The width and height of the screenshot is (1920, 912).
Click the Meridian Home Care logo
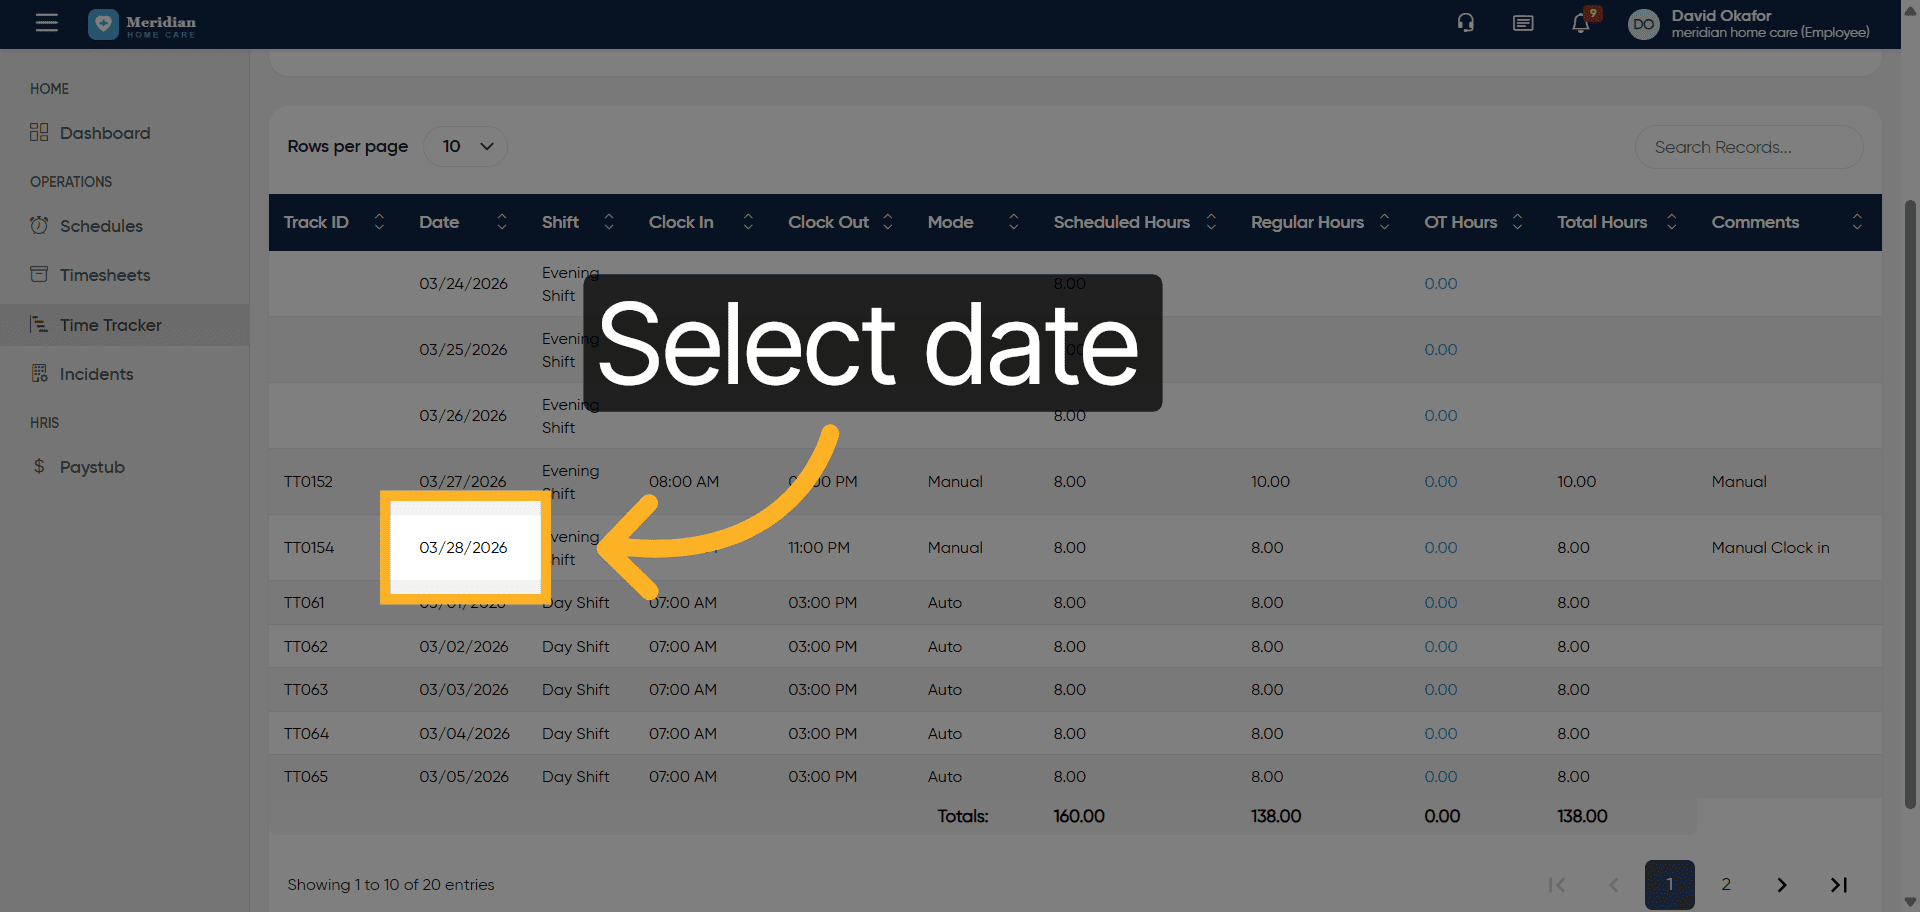tap(143, 24)
